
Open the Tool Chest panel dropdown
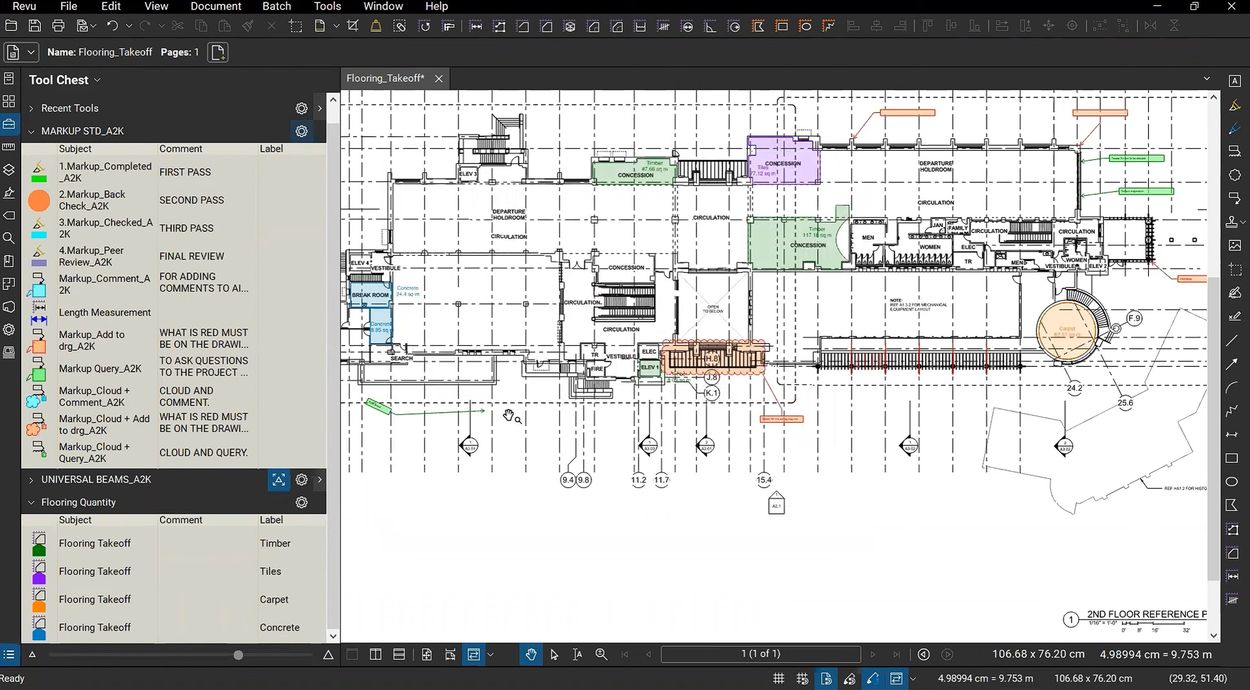pos(97,80)
